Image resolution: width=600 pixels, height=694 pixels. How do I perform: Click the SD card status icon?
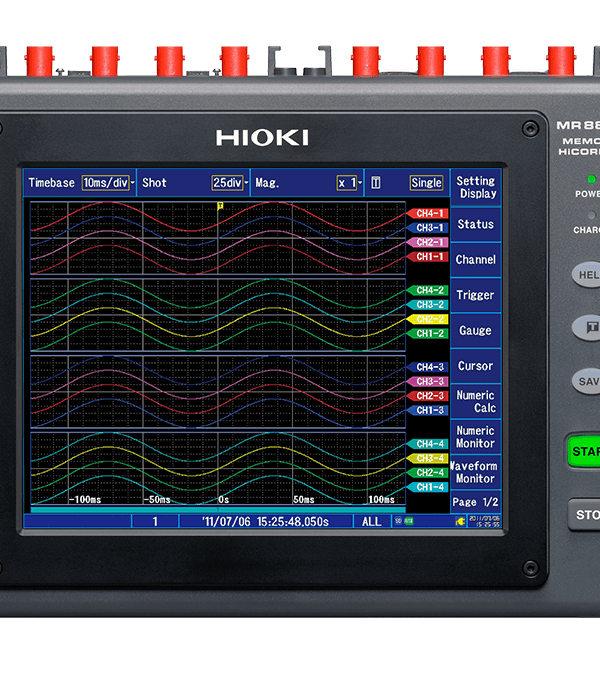(398, 521)
